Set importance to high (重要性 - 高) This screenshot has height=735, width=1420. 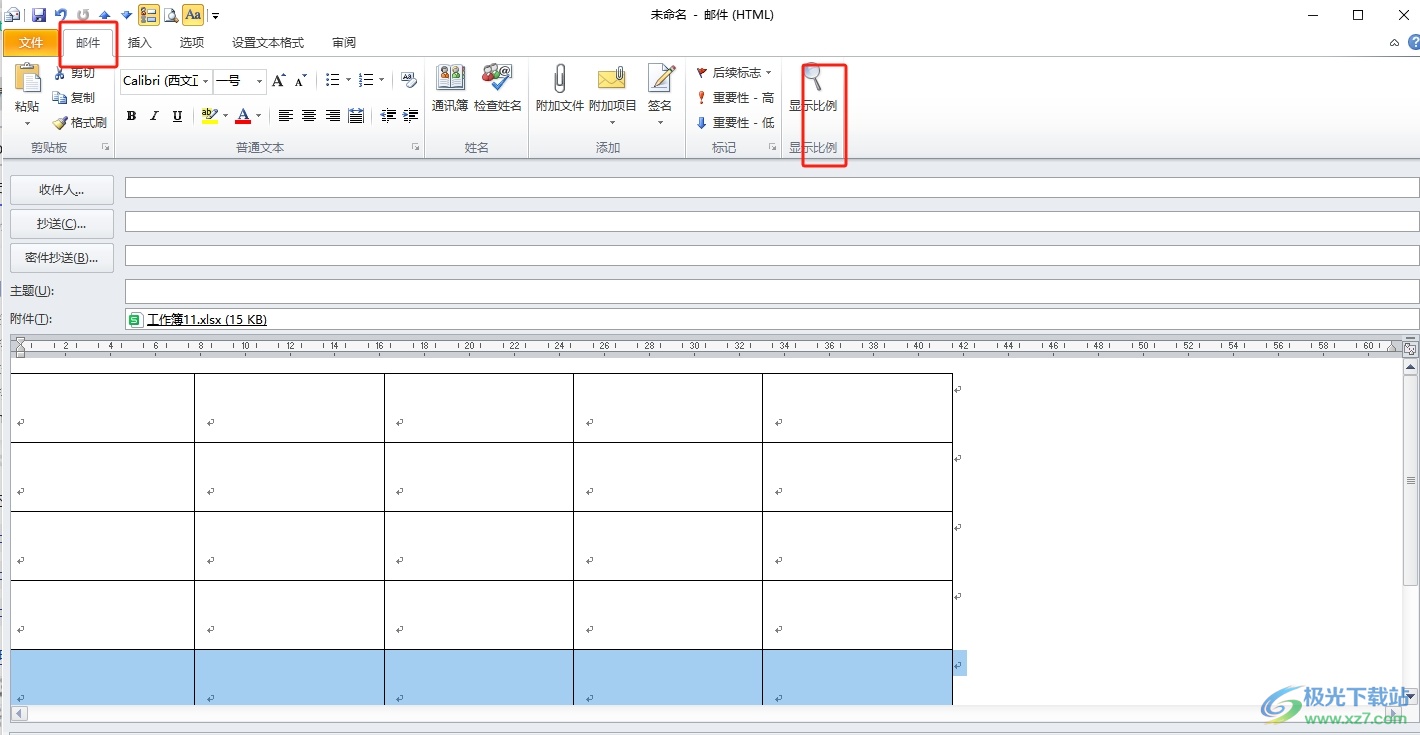tap(735, 98)
